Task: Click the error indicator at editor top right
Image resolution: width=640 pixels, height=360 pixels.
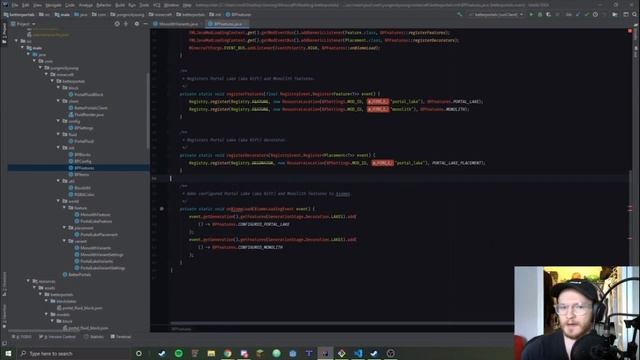Action: pyautogui.click(x=630, y=31)
